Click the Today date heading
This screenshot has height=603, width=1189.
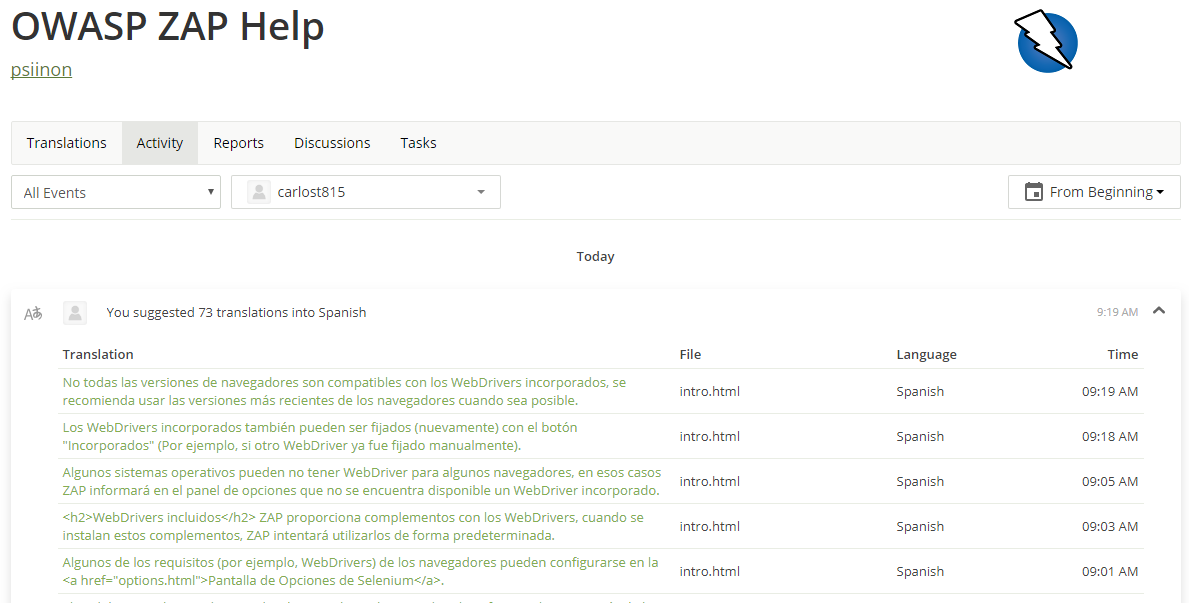coord(595,256)
